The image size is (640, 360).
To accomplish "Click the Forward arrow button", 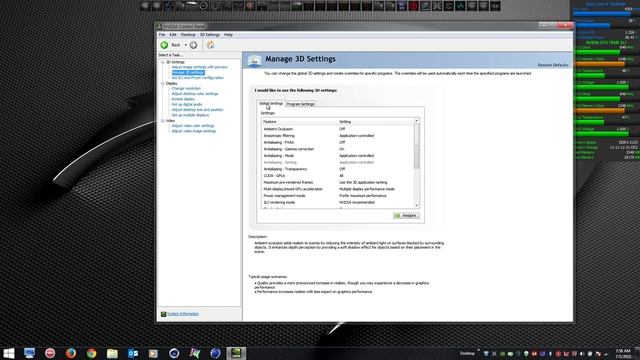I will pyautogui.click(x=193, y=45).
